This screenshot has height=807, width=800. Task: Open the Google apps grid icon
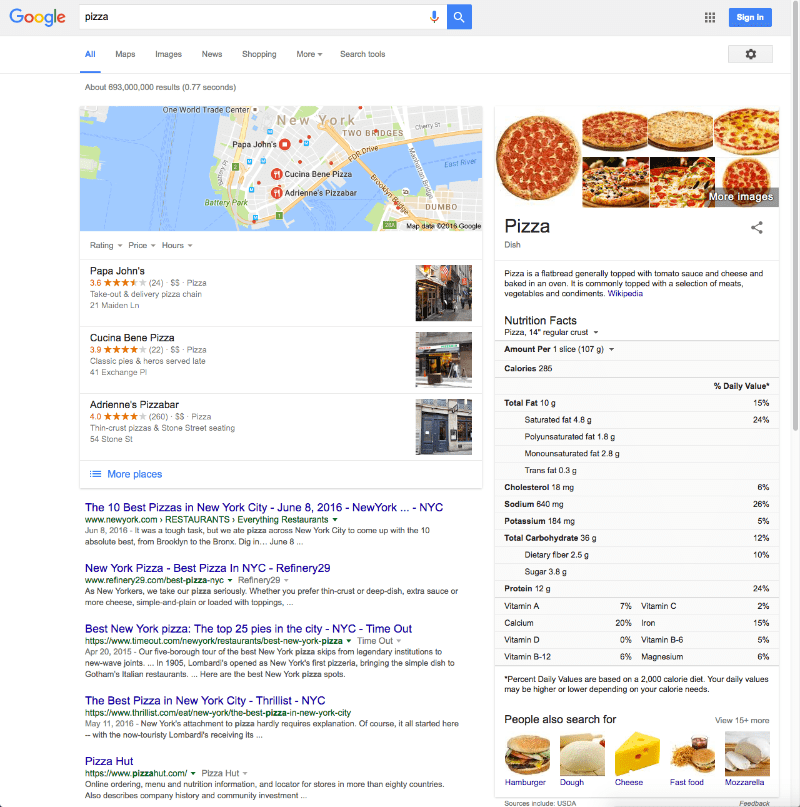pos(710,17)
